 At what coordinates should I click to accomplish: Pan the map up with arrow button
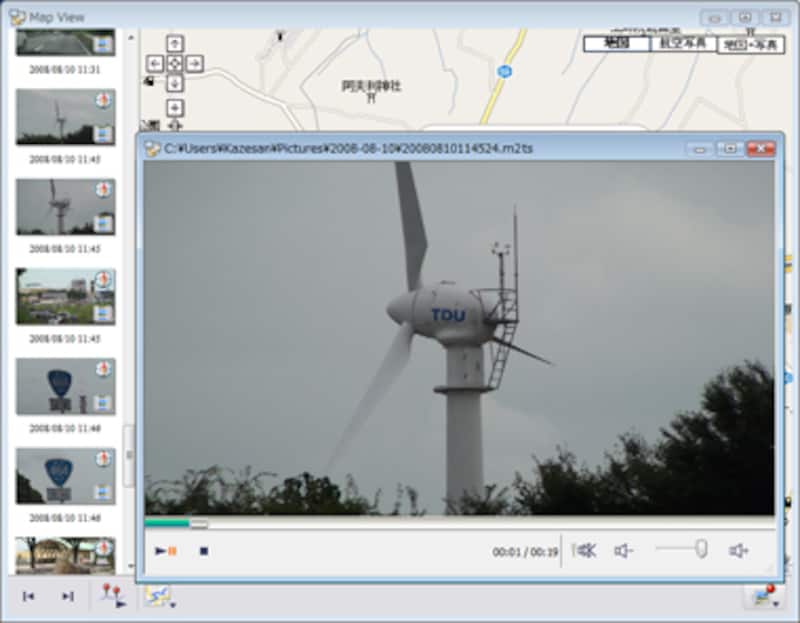point(175,43)
